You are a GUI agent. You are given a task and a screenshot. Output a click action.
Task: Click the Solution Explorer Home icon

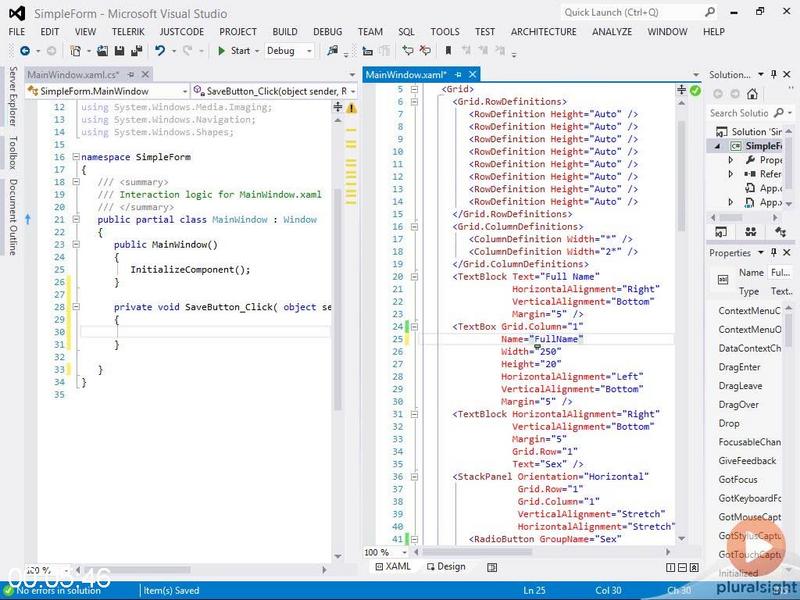[752, 93]
